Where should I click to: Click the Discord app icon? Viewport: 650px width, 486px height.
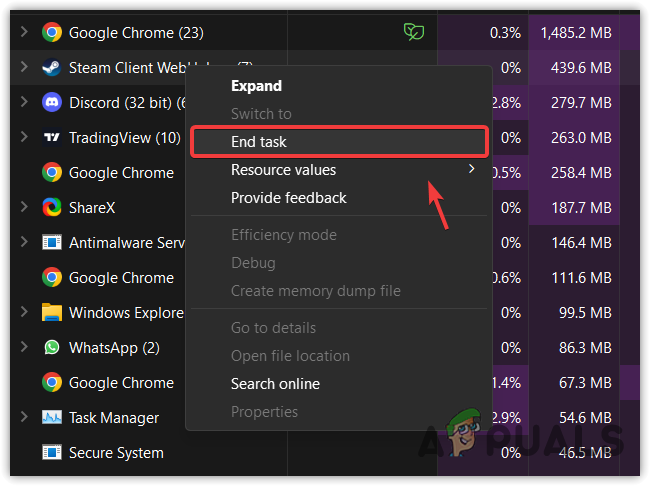(51, 103)
